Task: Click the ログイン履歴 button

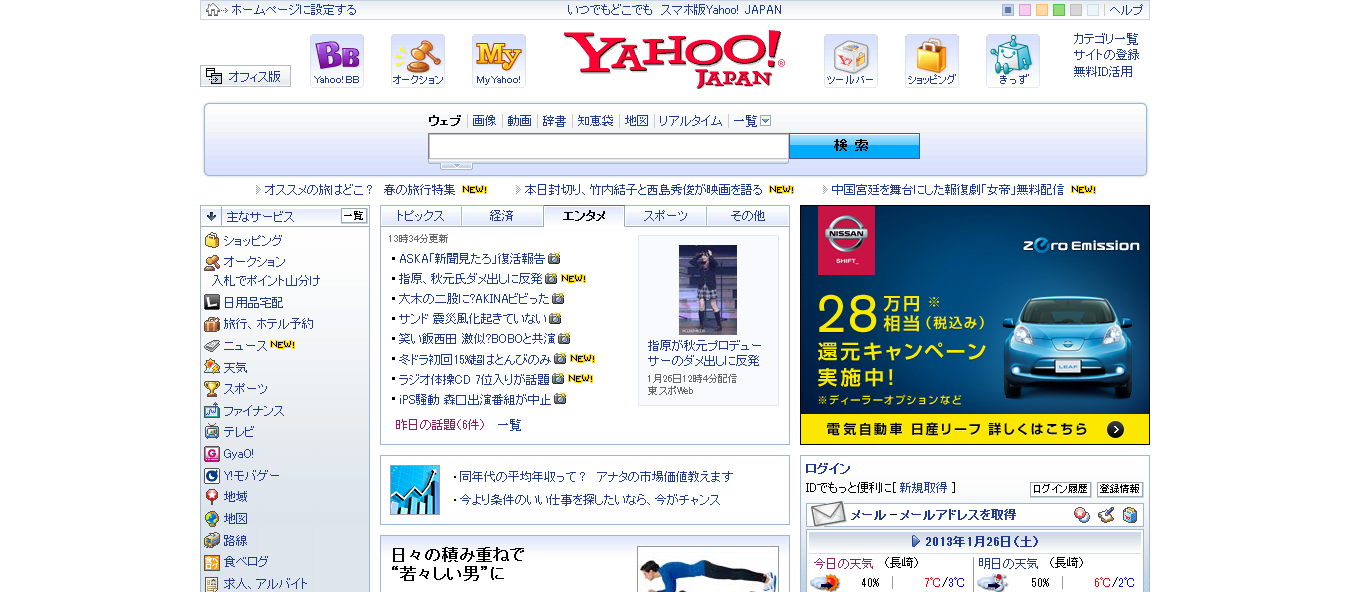Action: click(x=1060, y=489)
